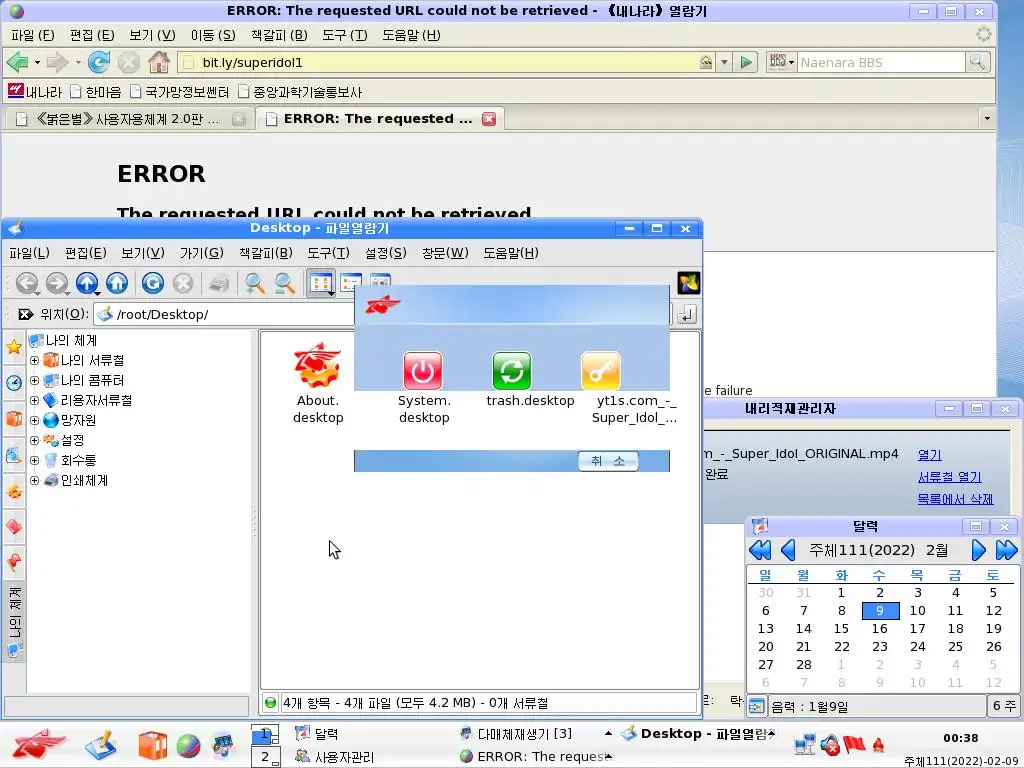Click the red flag tray icon
Screen dimensions: 1024x768
(x=854, y=744)
